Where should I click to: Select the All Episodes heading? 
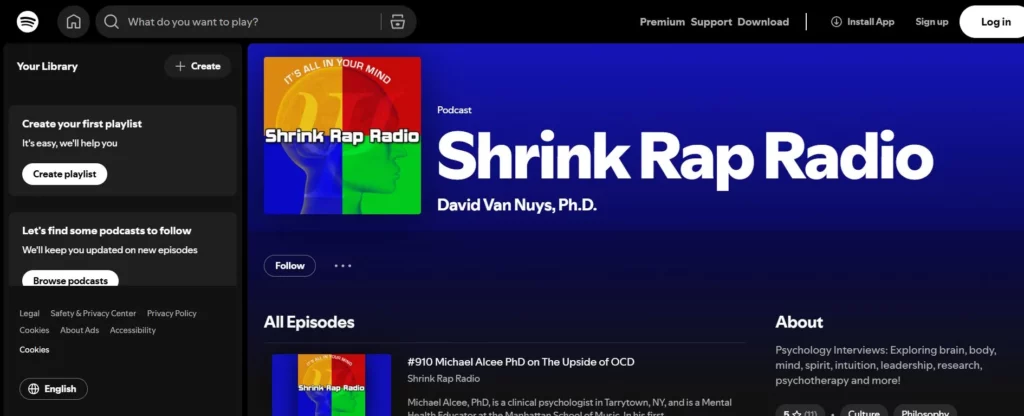point(309,322)
